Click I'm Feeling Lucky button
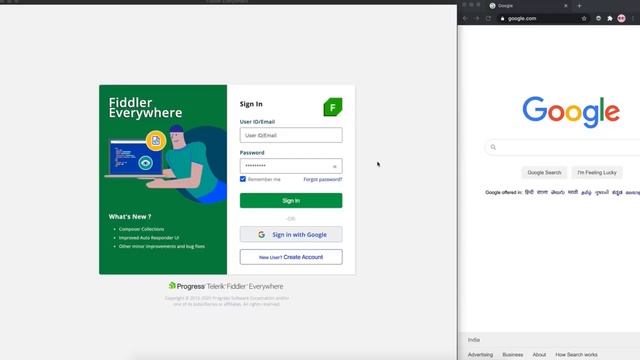The image size is (640, 360). [x=597, y=173]
